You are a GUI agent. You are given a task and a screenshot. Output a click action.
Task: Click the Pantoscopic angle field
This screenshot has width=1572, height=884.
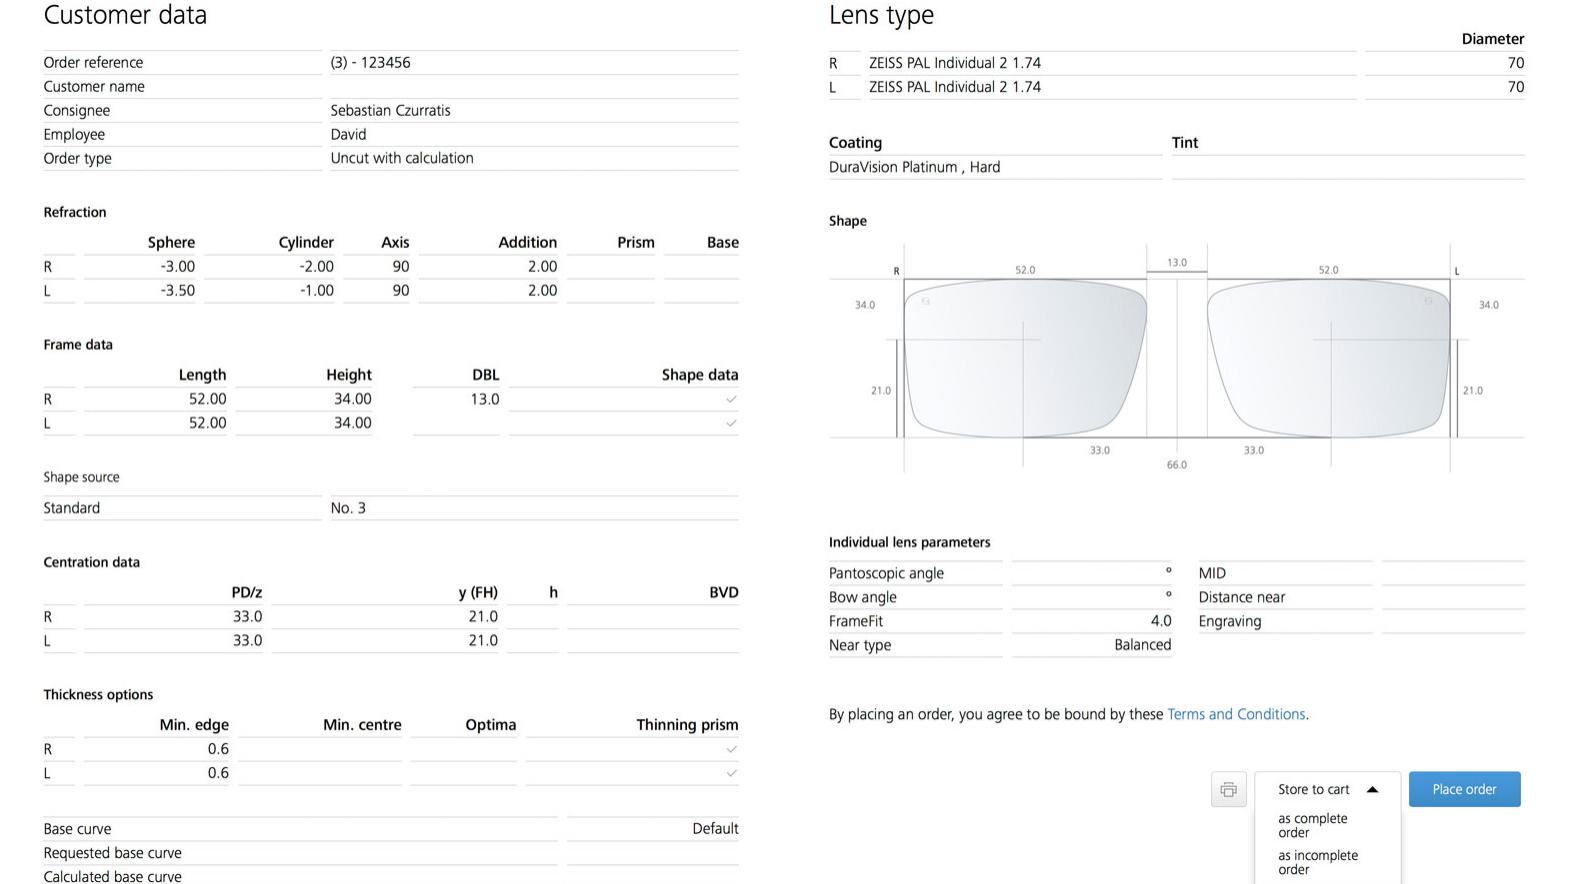1092,573
